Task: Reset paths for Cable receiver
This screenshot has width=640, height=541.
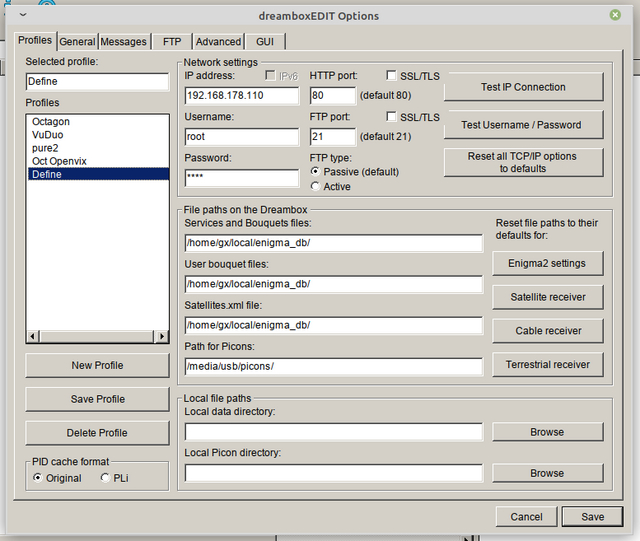Action: pyautogui.click(x=548, y=331)
